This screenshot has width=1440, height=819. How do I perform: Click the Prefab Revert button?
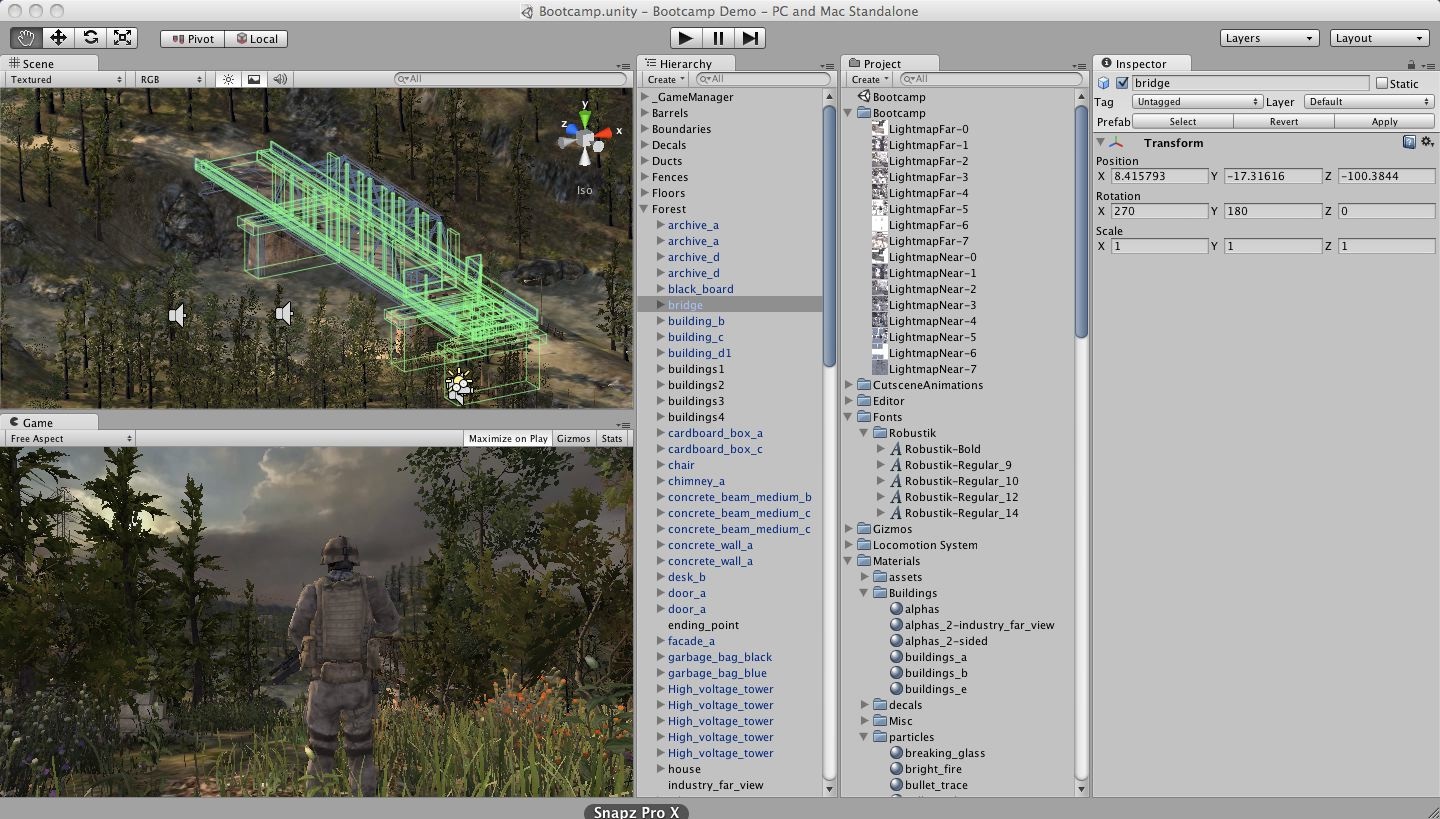pyautogui.click(x=1284, y=121)
